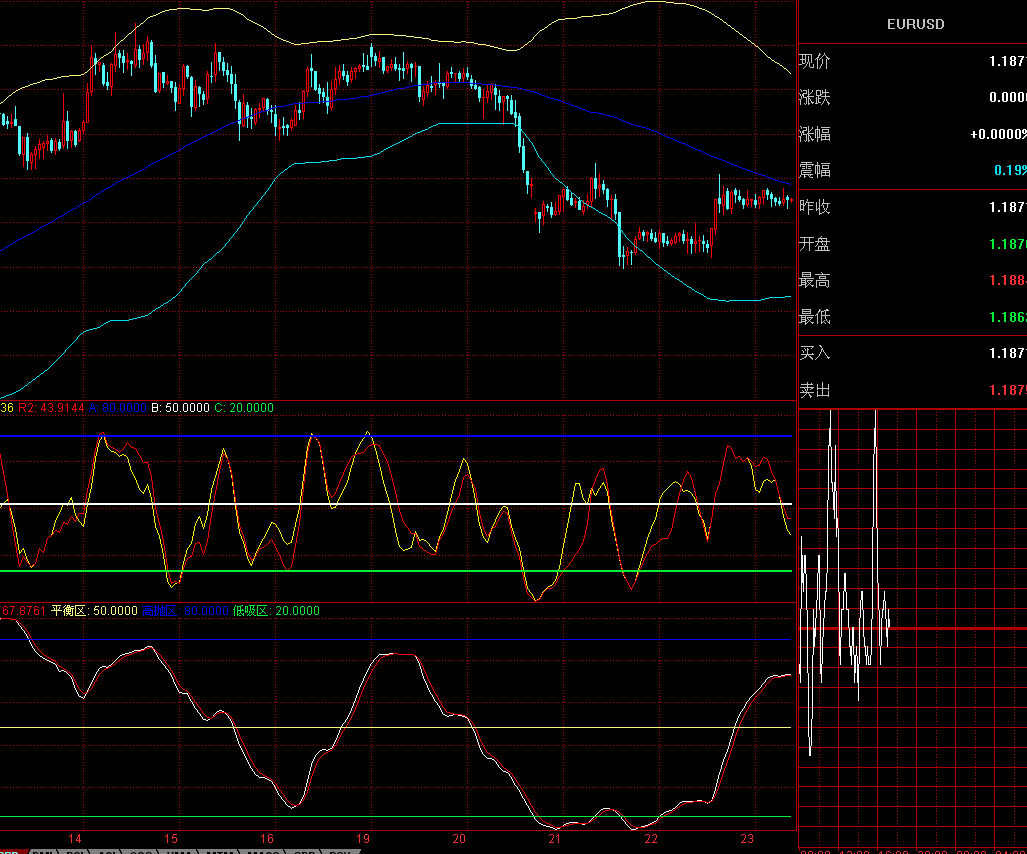The image size is (1027, 854).
Task: Click the 昨收 previous close row
Action: point(912,207)
